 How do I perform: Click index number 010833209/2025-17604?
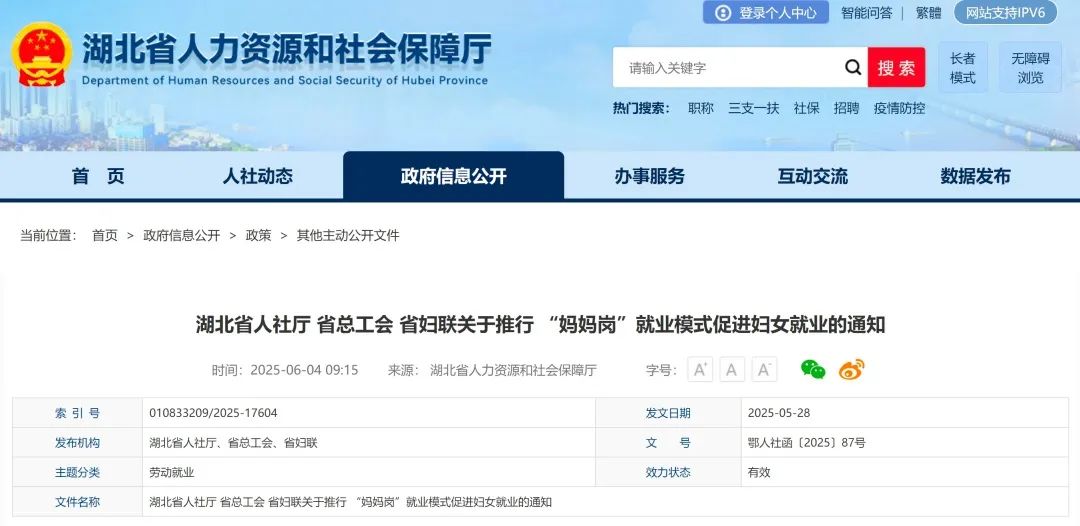[214, 413]
